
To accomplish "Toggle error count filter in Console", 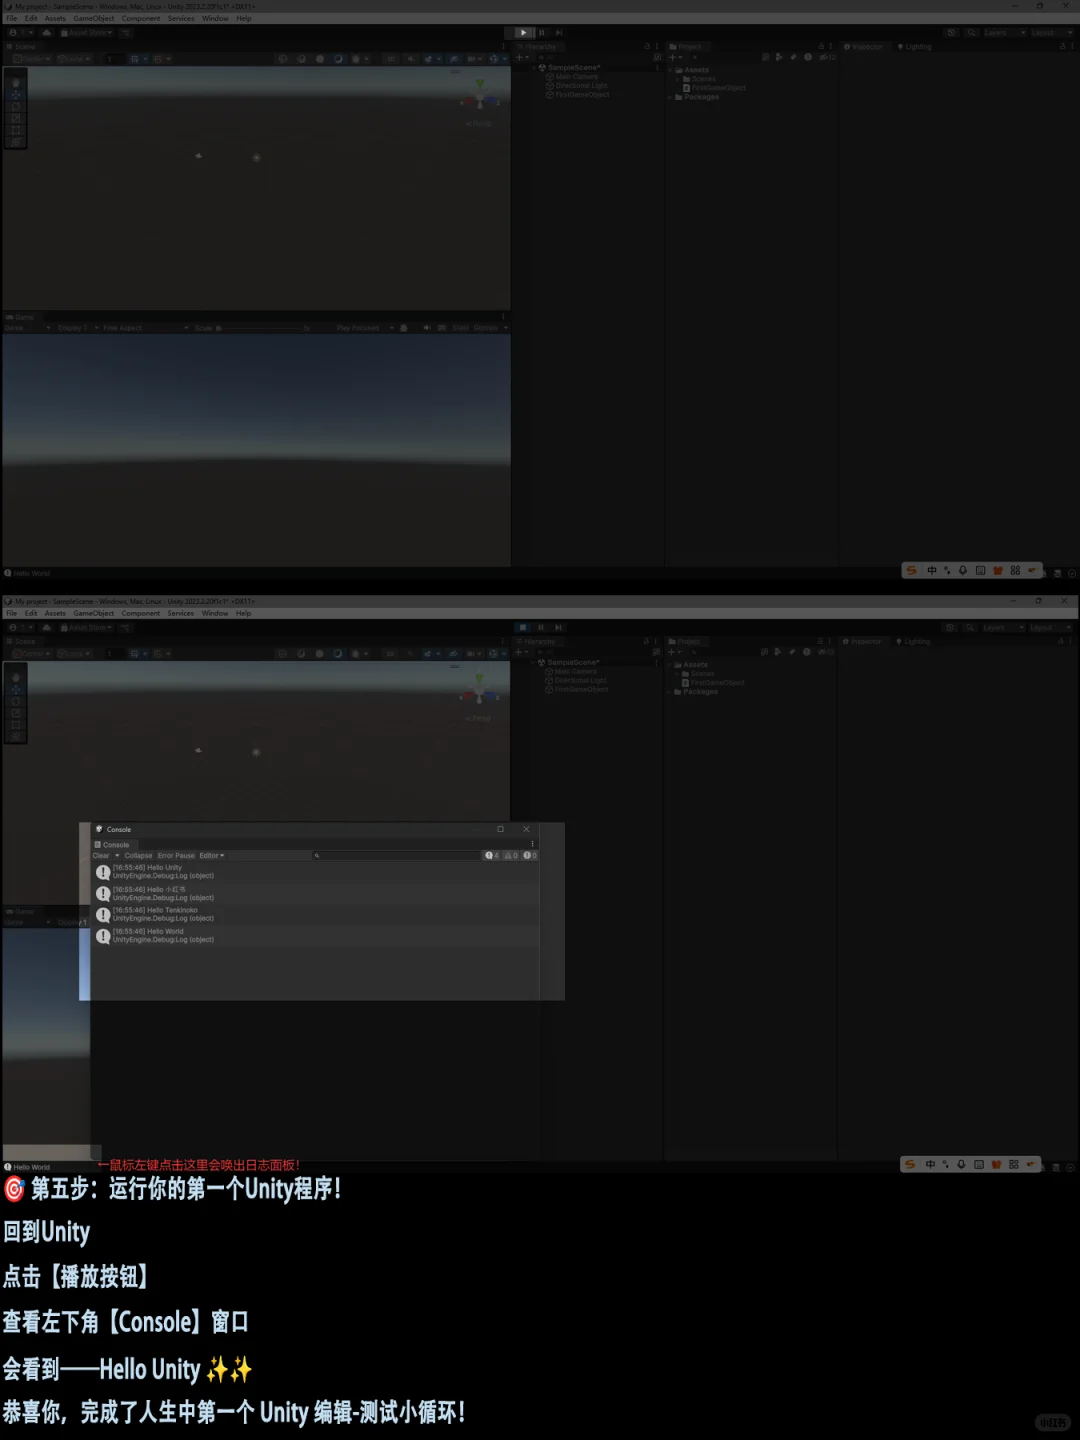I will click(530, 856).
